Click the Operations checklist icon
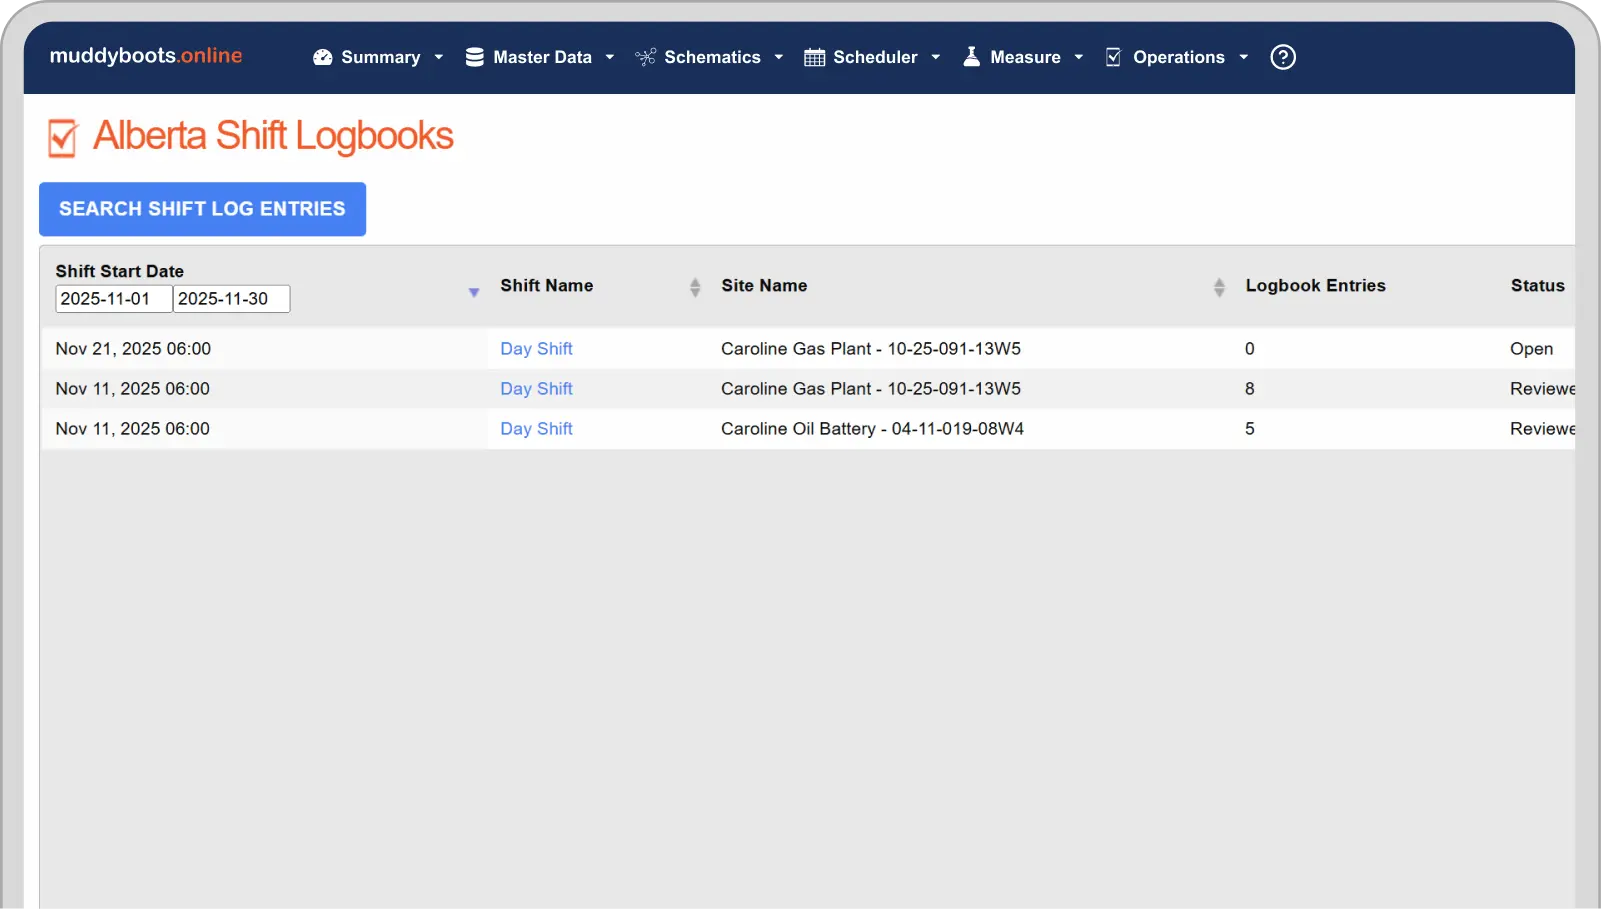Screen dimensions: 1601x909 (x=1113, y=58)
